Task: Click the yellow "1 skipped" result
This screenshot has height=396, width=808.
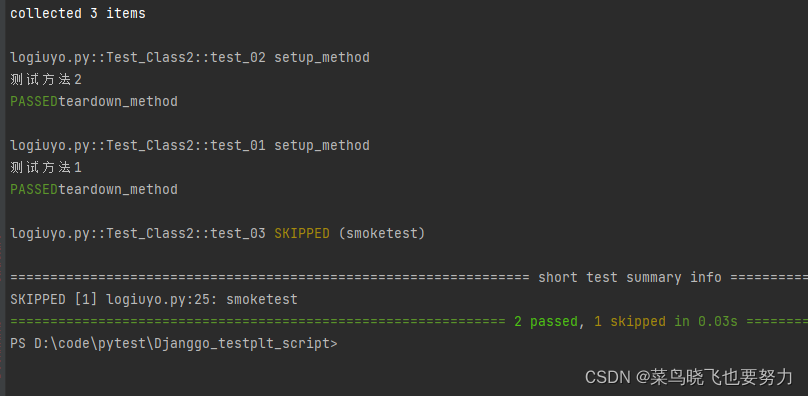Action: tap(630, 322)
